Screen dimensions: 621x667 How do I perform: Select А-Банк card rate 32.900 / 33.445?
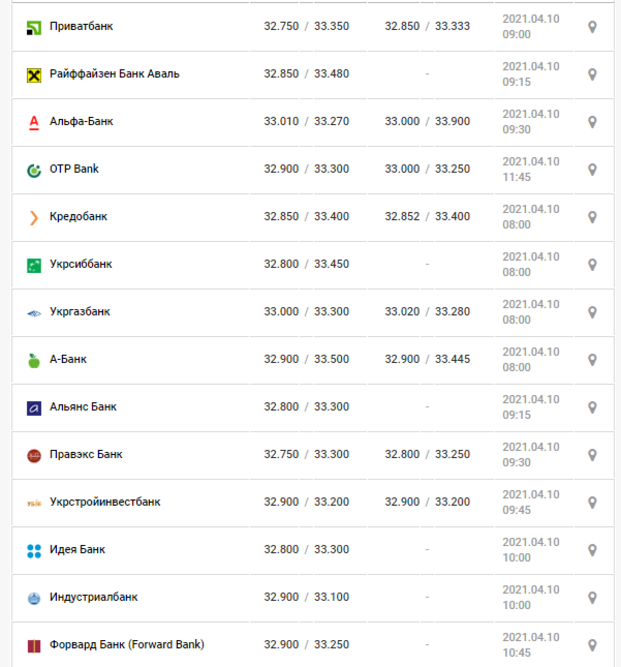[427, 359]
